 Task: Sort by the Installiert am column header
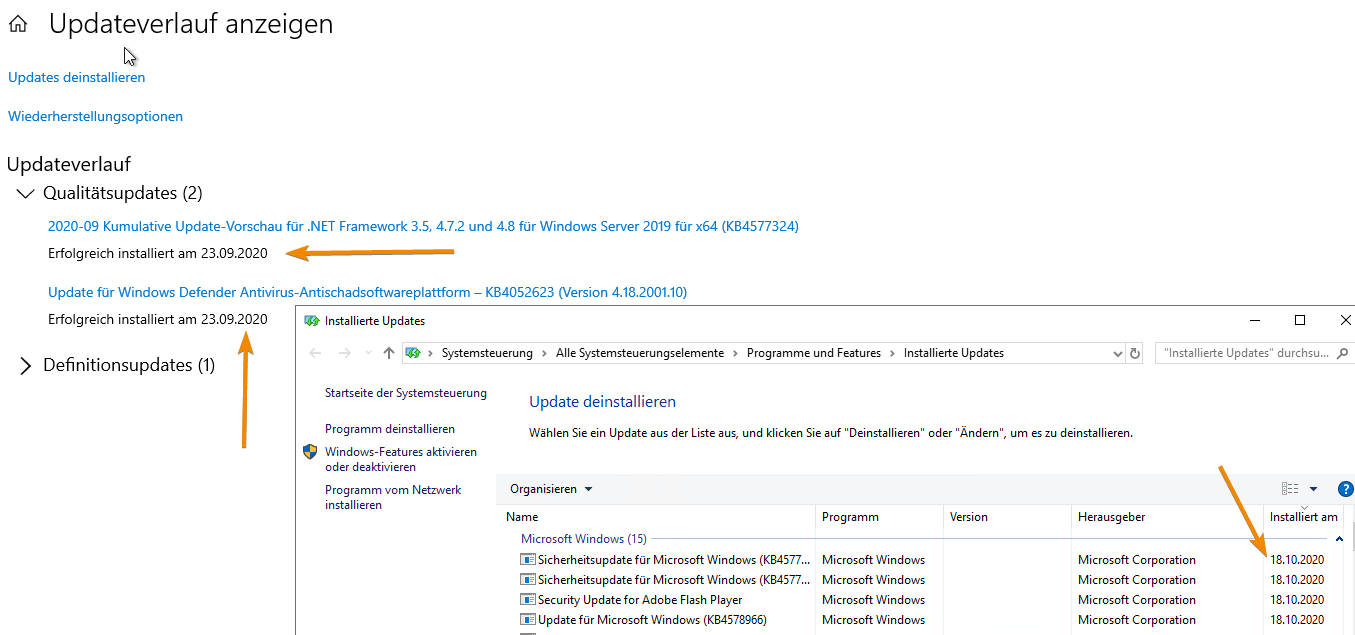(1304, 517)
